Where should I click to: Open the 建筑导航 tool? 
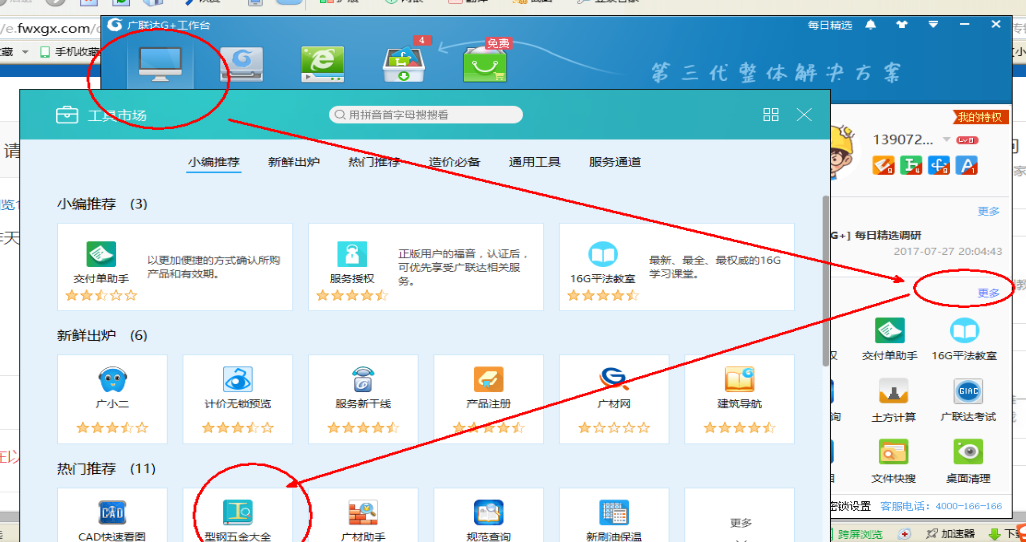(x=739, y=399)
